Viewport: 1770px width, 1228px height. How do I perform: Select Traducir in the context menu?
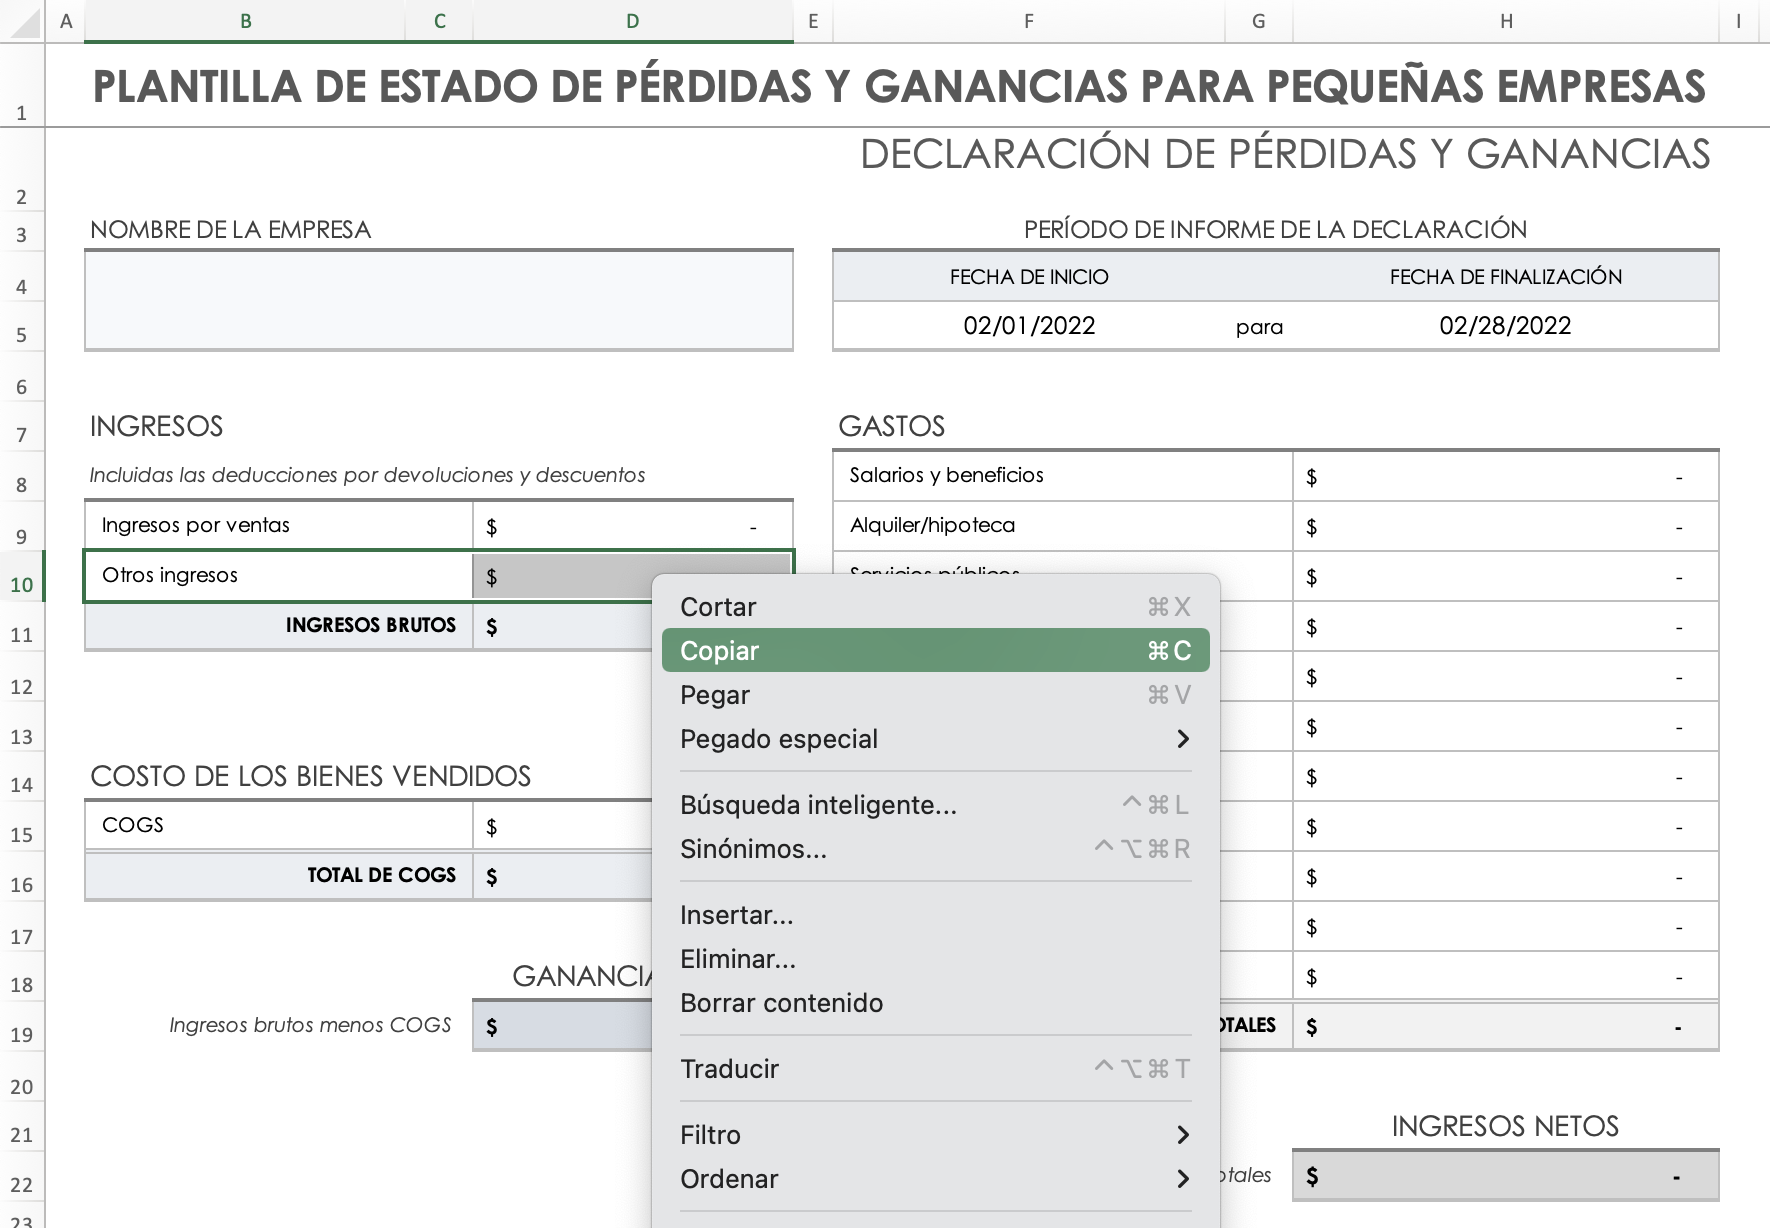tap(935, 1069)
